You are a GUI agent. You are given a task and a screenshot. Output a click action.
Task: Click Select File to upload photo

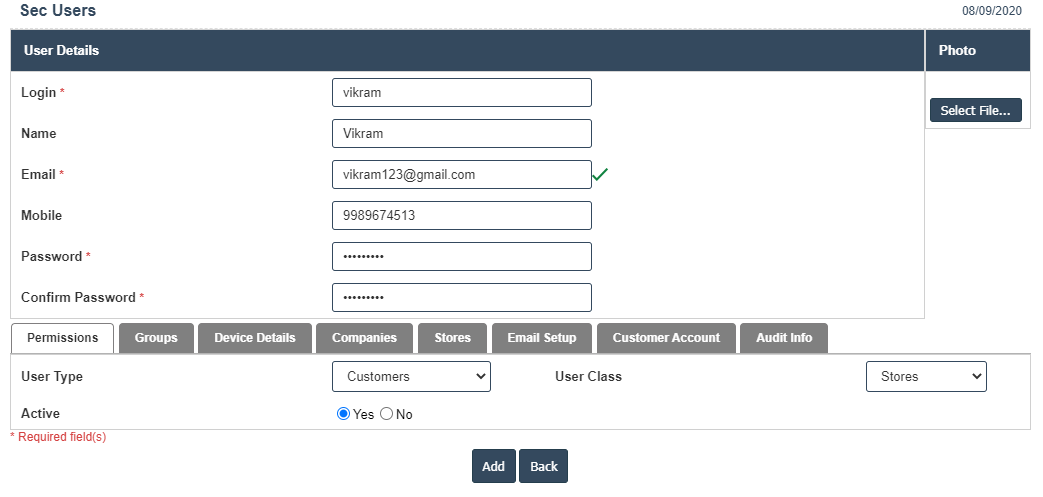point(976,110)
